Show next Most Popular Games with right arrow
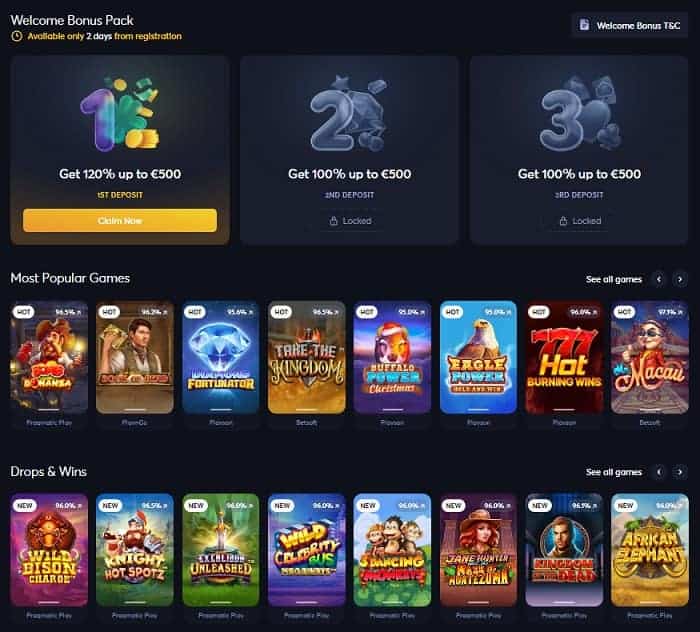 pos(680,279)
